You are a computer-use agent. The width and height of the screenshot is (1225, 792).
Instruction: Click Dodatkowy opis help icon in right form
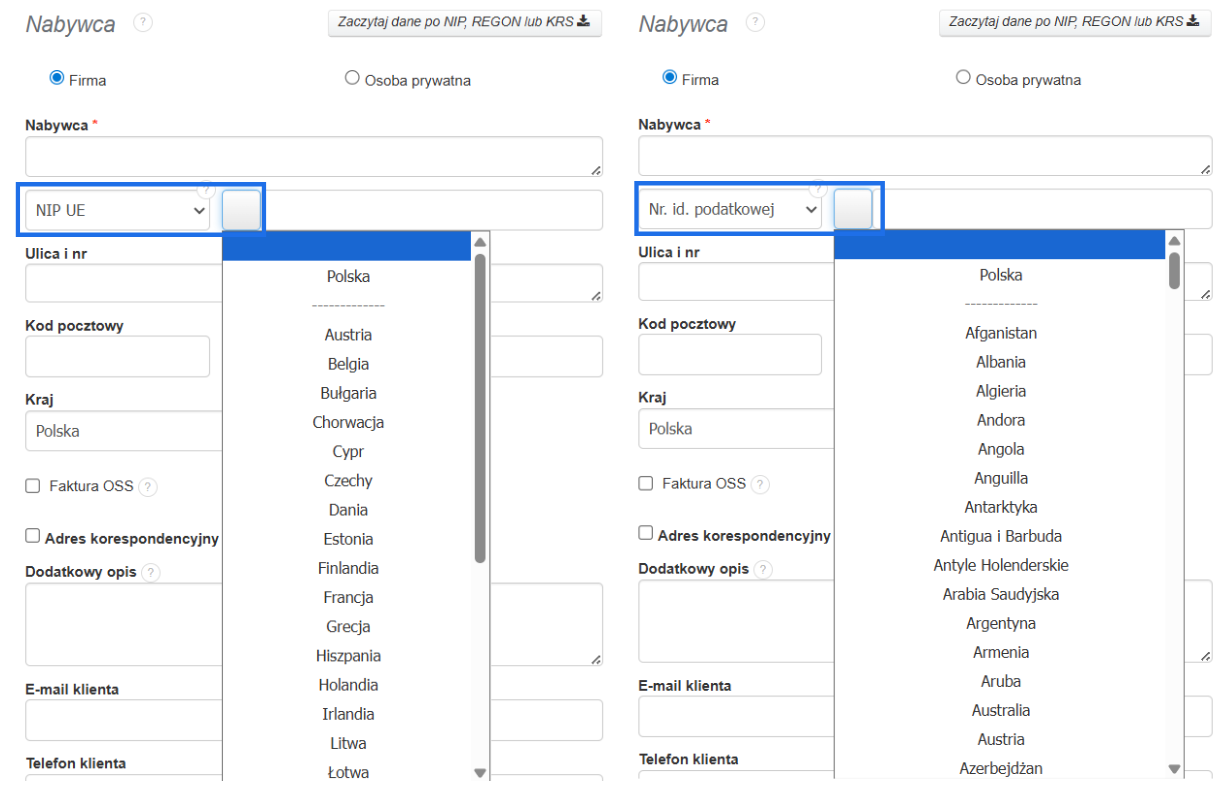click(763, 569)
